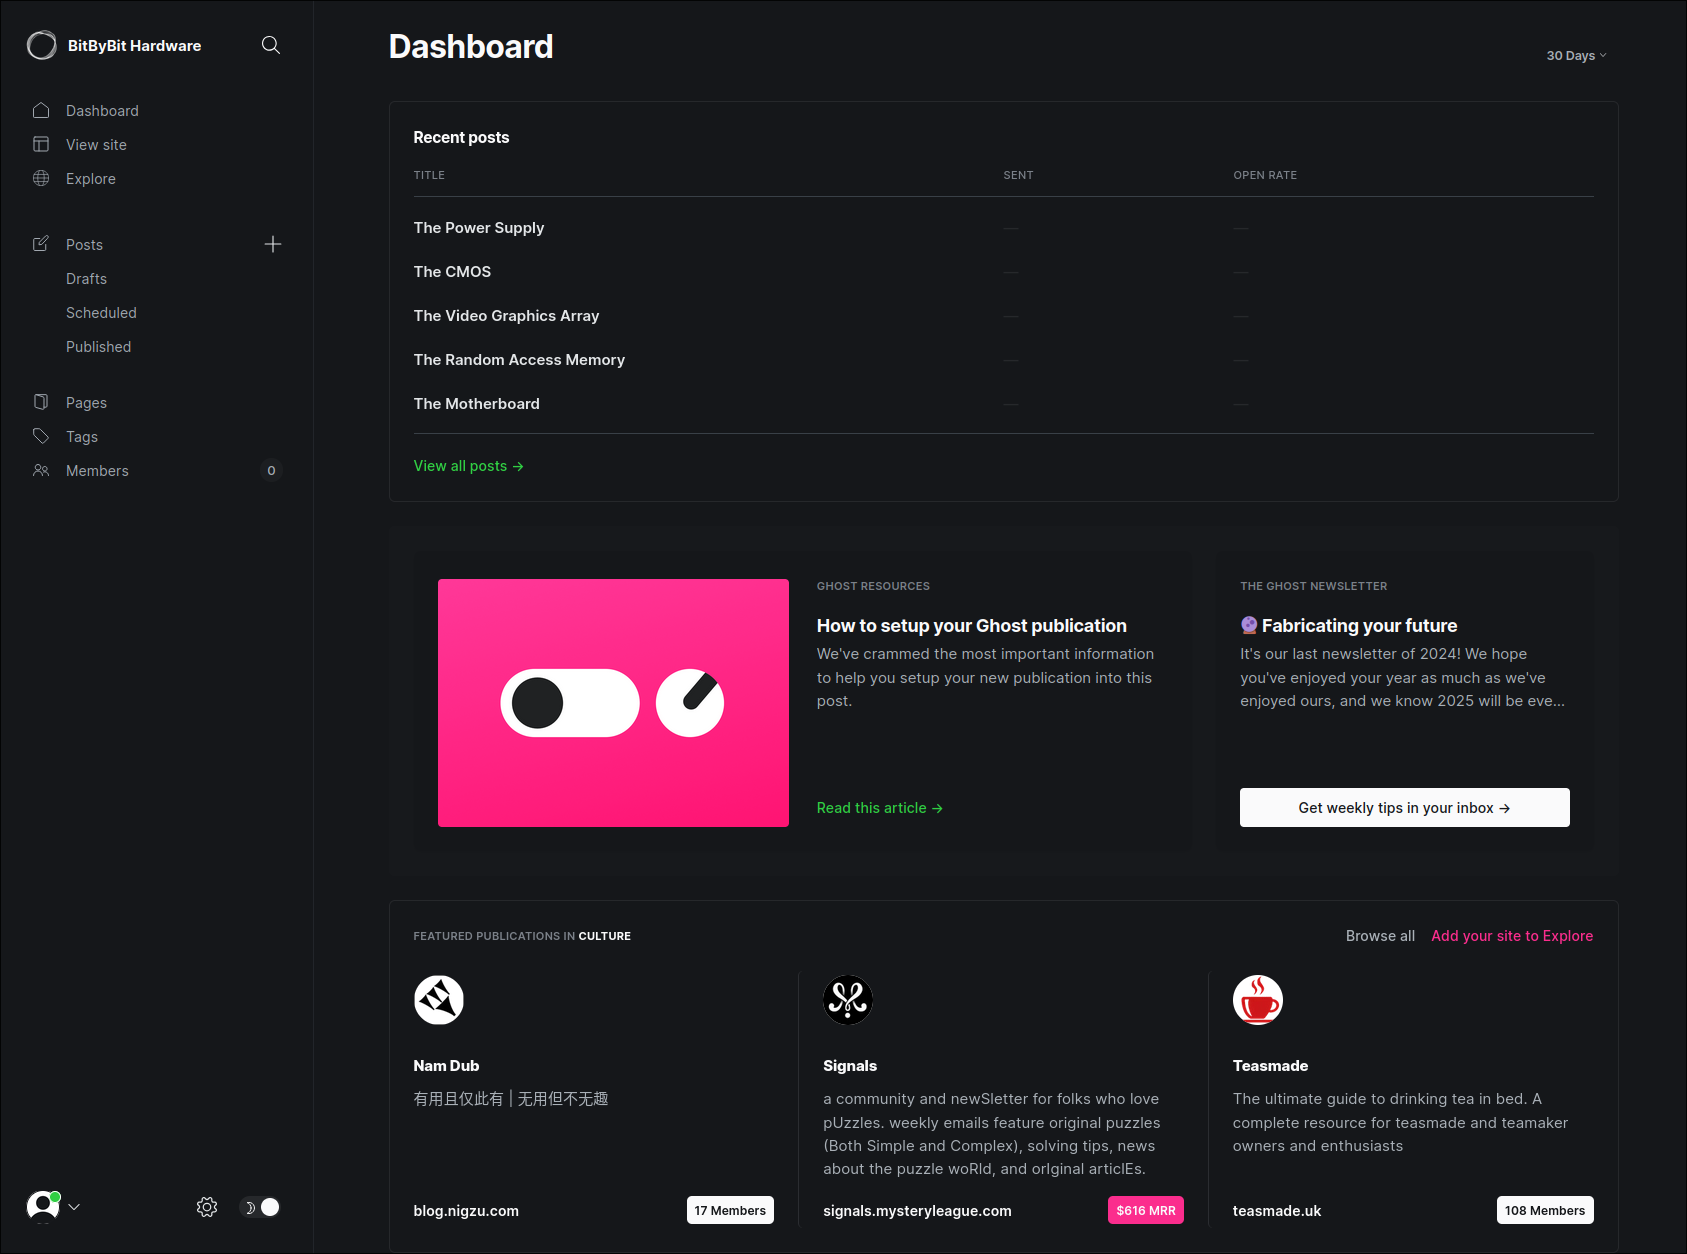
Task: Click the Teasmade publication name
Action: point(1270,1066)
